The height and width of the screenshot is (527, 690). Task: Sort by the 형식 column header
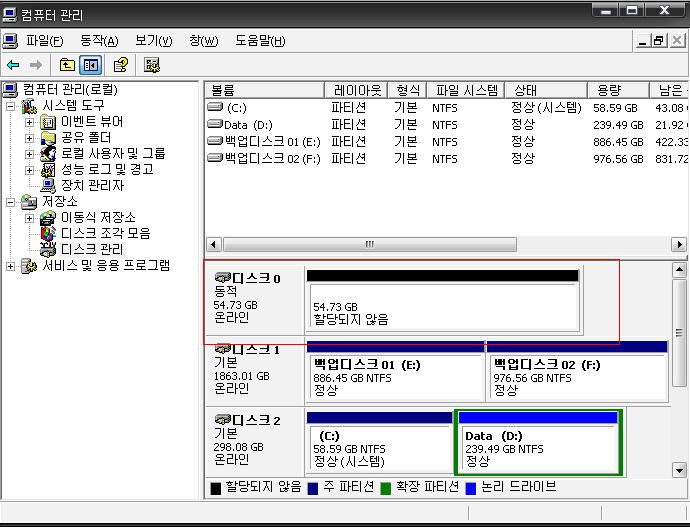pyautogui.click(x=407, y=91)
